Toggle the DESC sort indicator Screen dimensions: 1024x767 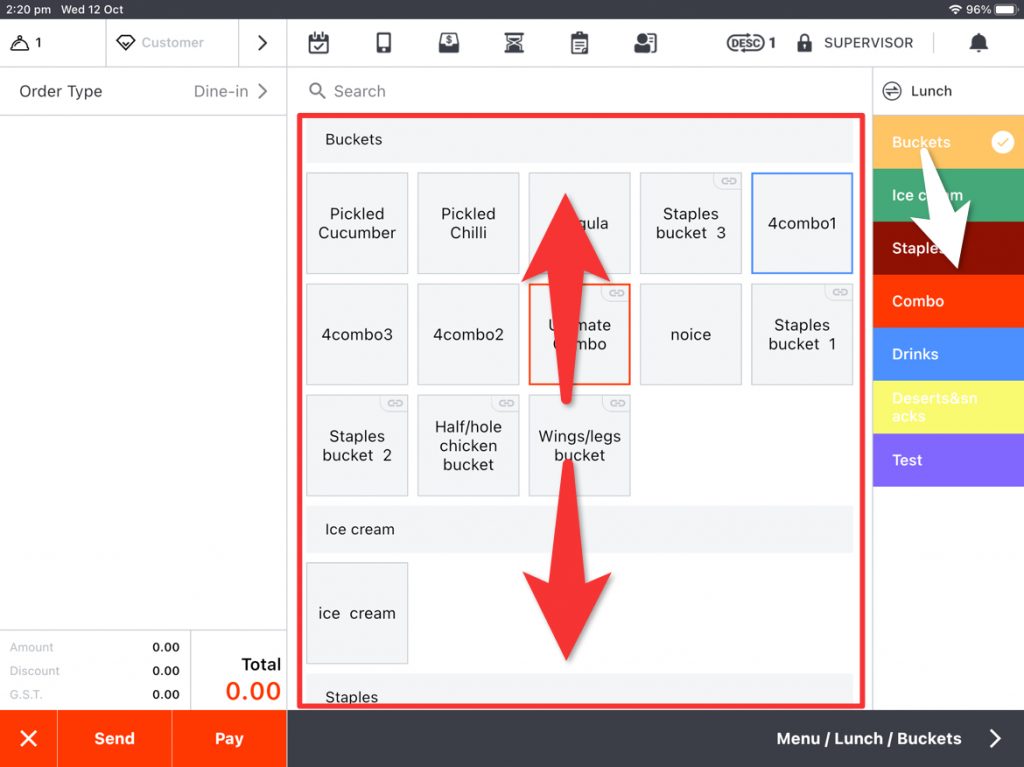coord(750,43)
